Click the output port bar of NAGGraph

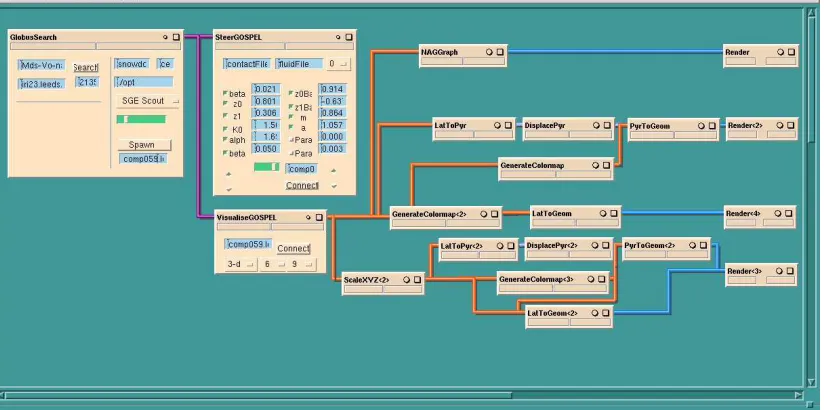point(483,62)
